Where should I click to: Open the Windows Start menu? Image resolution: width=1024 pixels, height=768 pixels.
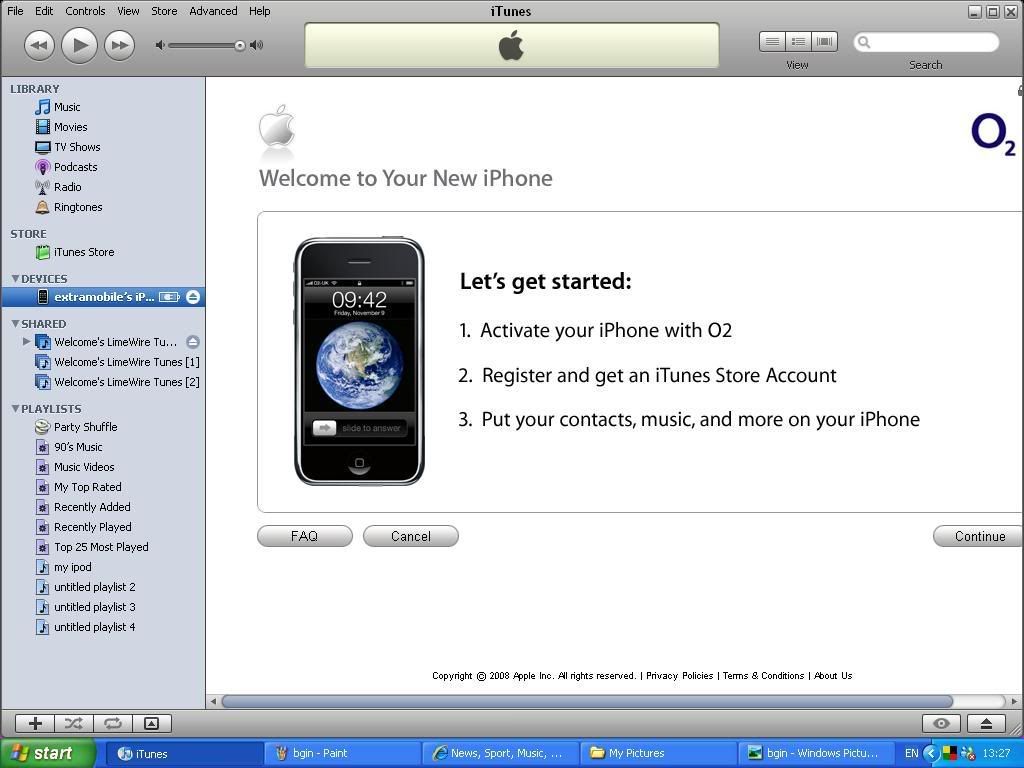[47, 753]
